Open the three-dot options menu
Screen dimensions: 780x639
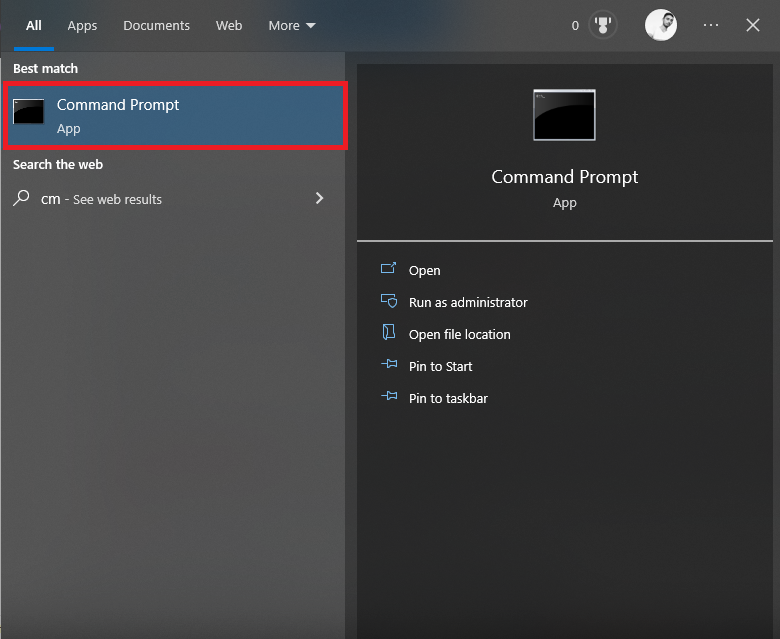click(x=711, y=25)
